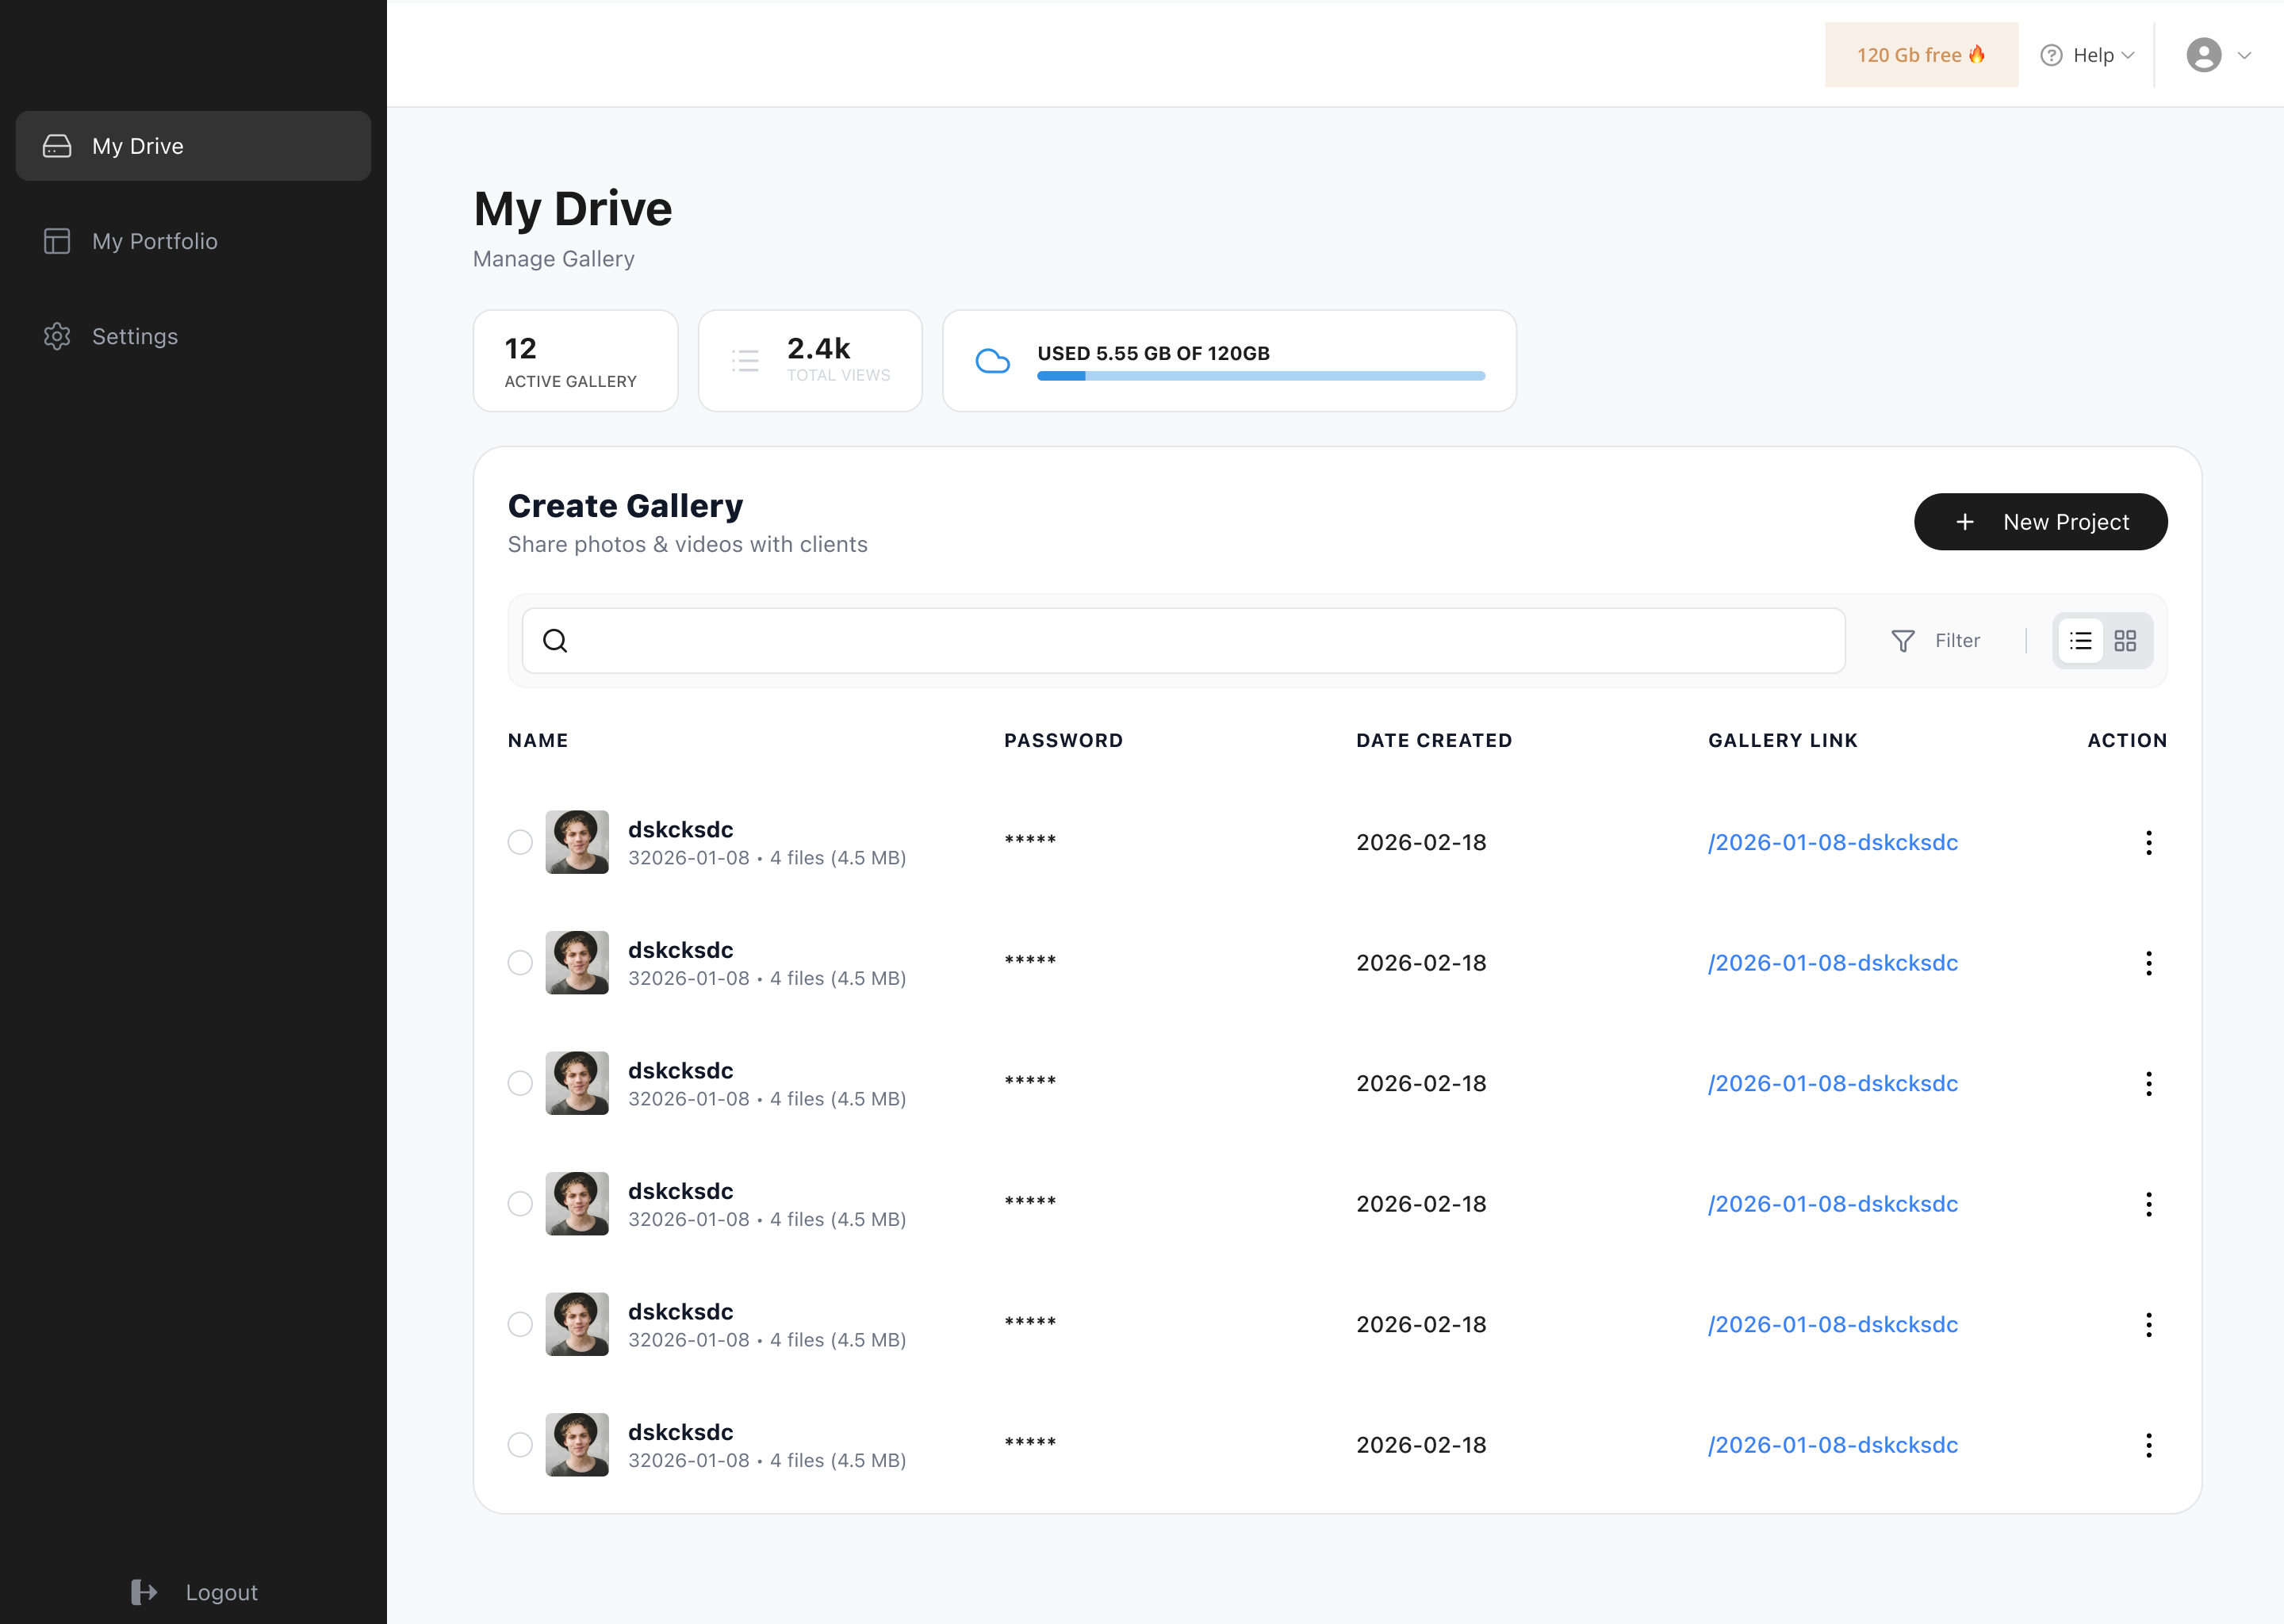The width and height of the screenshot is (2284, 1624).
Task: Open second row /2026-01-08-dskcksdc gallery link
Action: tap(1832, 963)
